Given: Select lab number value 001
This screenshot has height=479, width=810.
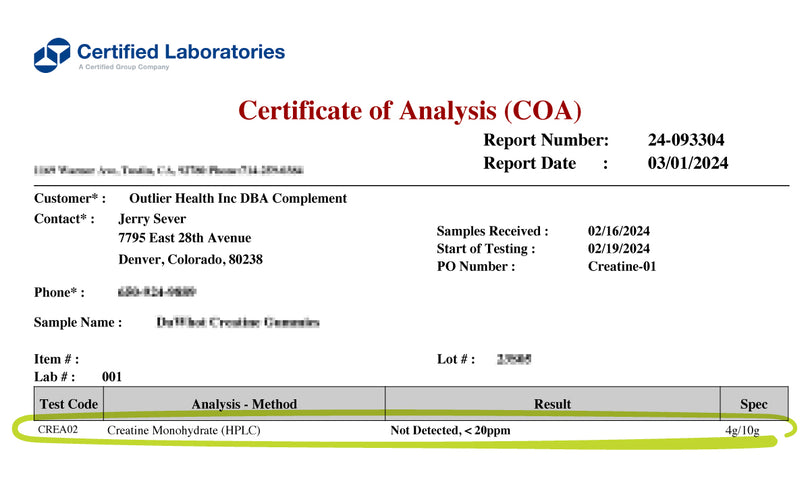Looking at the screenshot, I should tap(112, 377).
